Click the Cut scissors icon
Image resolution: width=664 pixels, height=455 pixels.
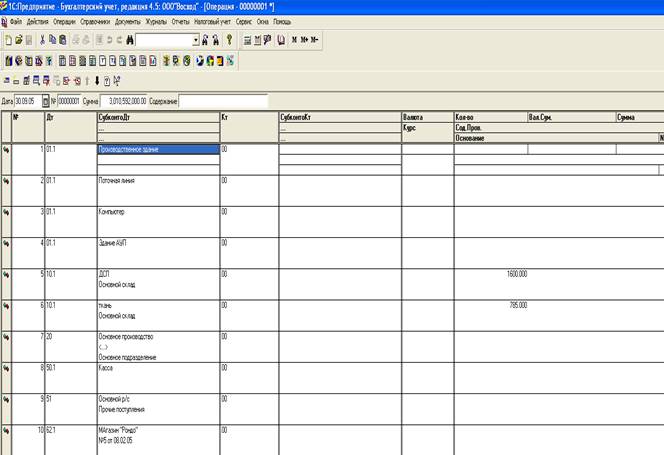coord(42,40)
